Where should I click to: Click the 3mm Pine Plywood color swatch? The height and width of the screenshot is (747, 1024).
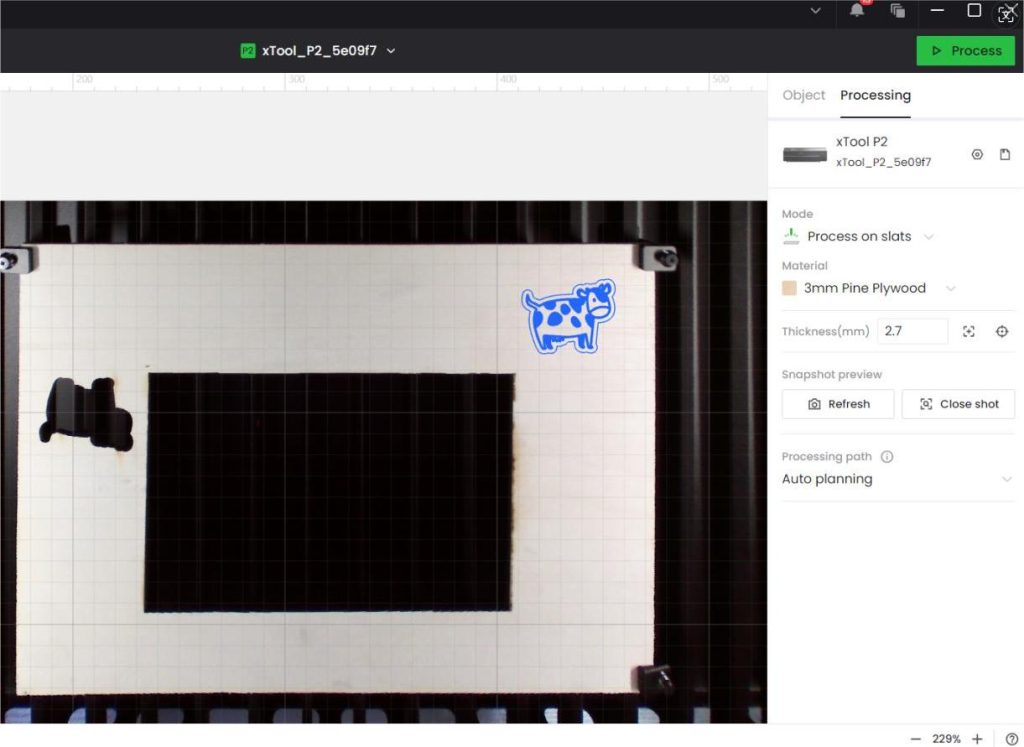coord(790,288)
